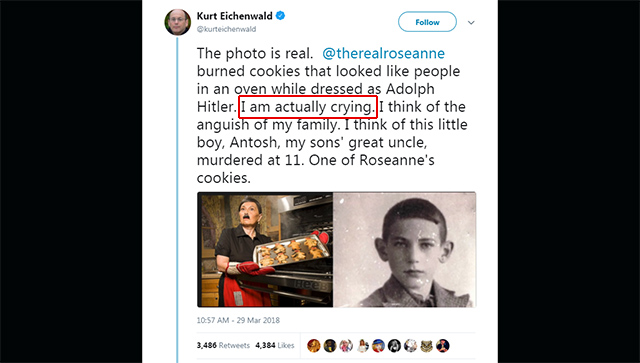
Task: Open the oven cookies photo
Action: (x=265, y=249)
